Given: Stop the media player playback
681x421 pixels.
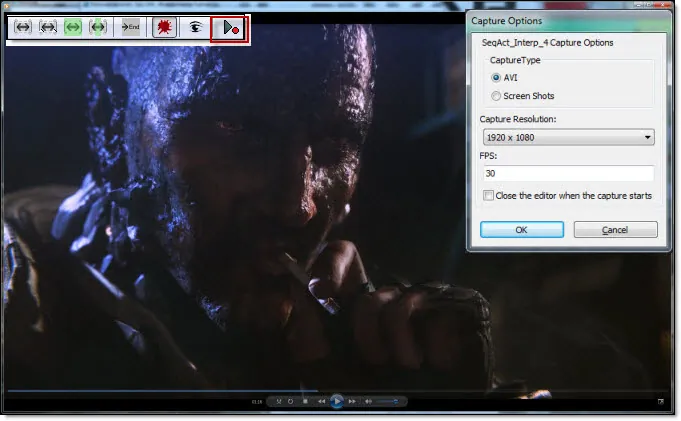Looking at the screenshot, I should [305, 401].
